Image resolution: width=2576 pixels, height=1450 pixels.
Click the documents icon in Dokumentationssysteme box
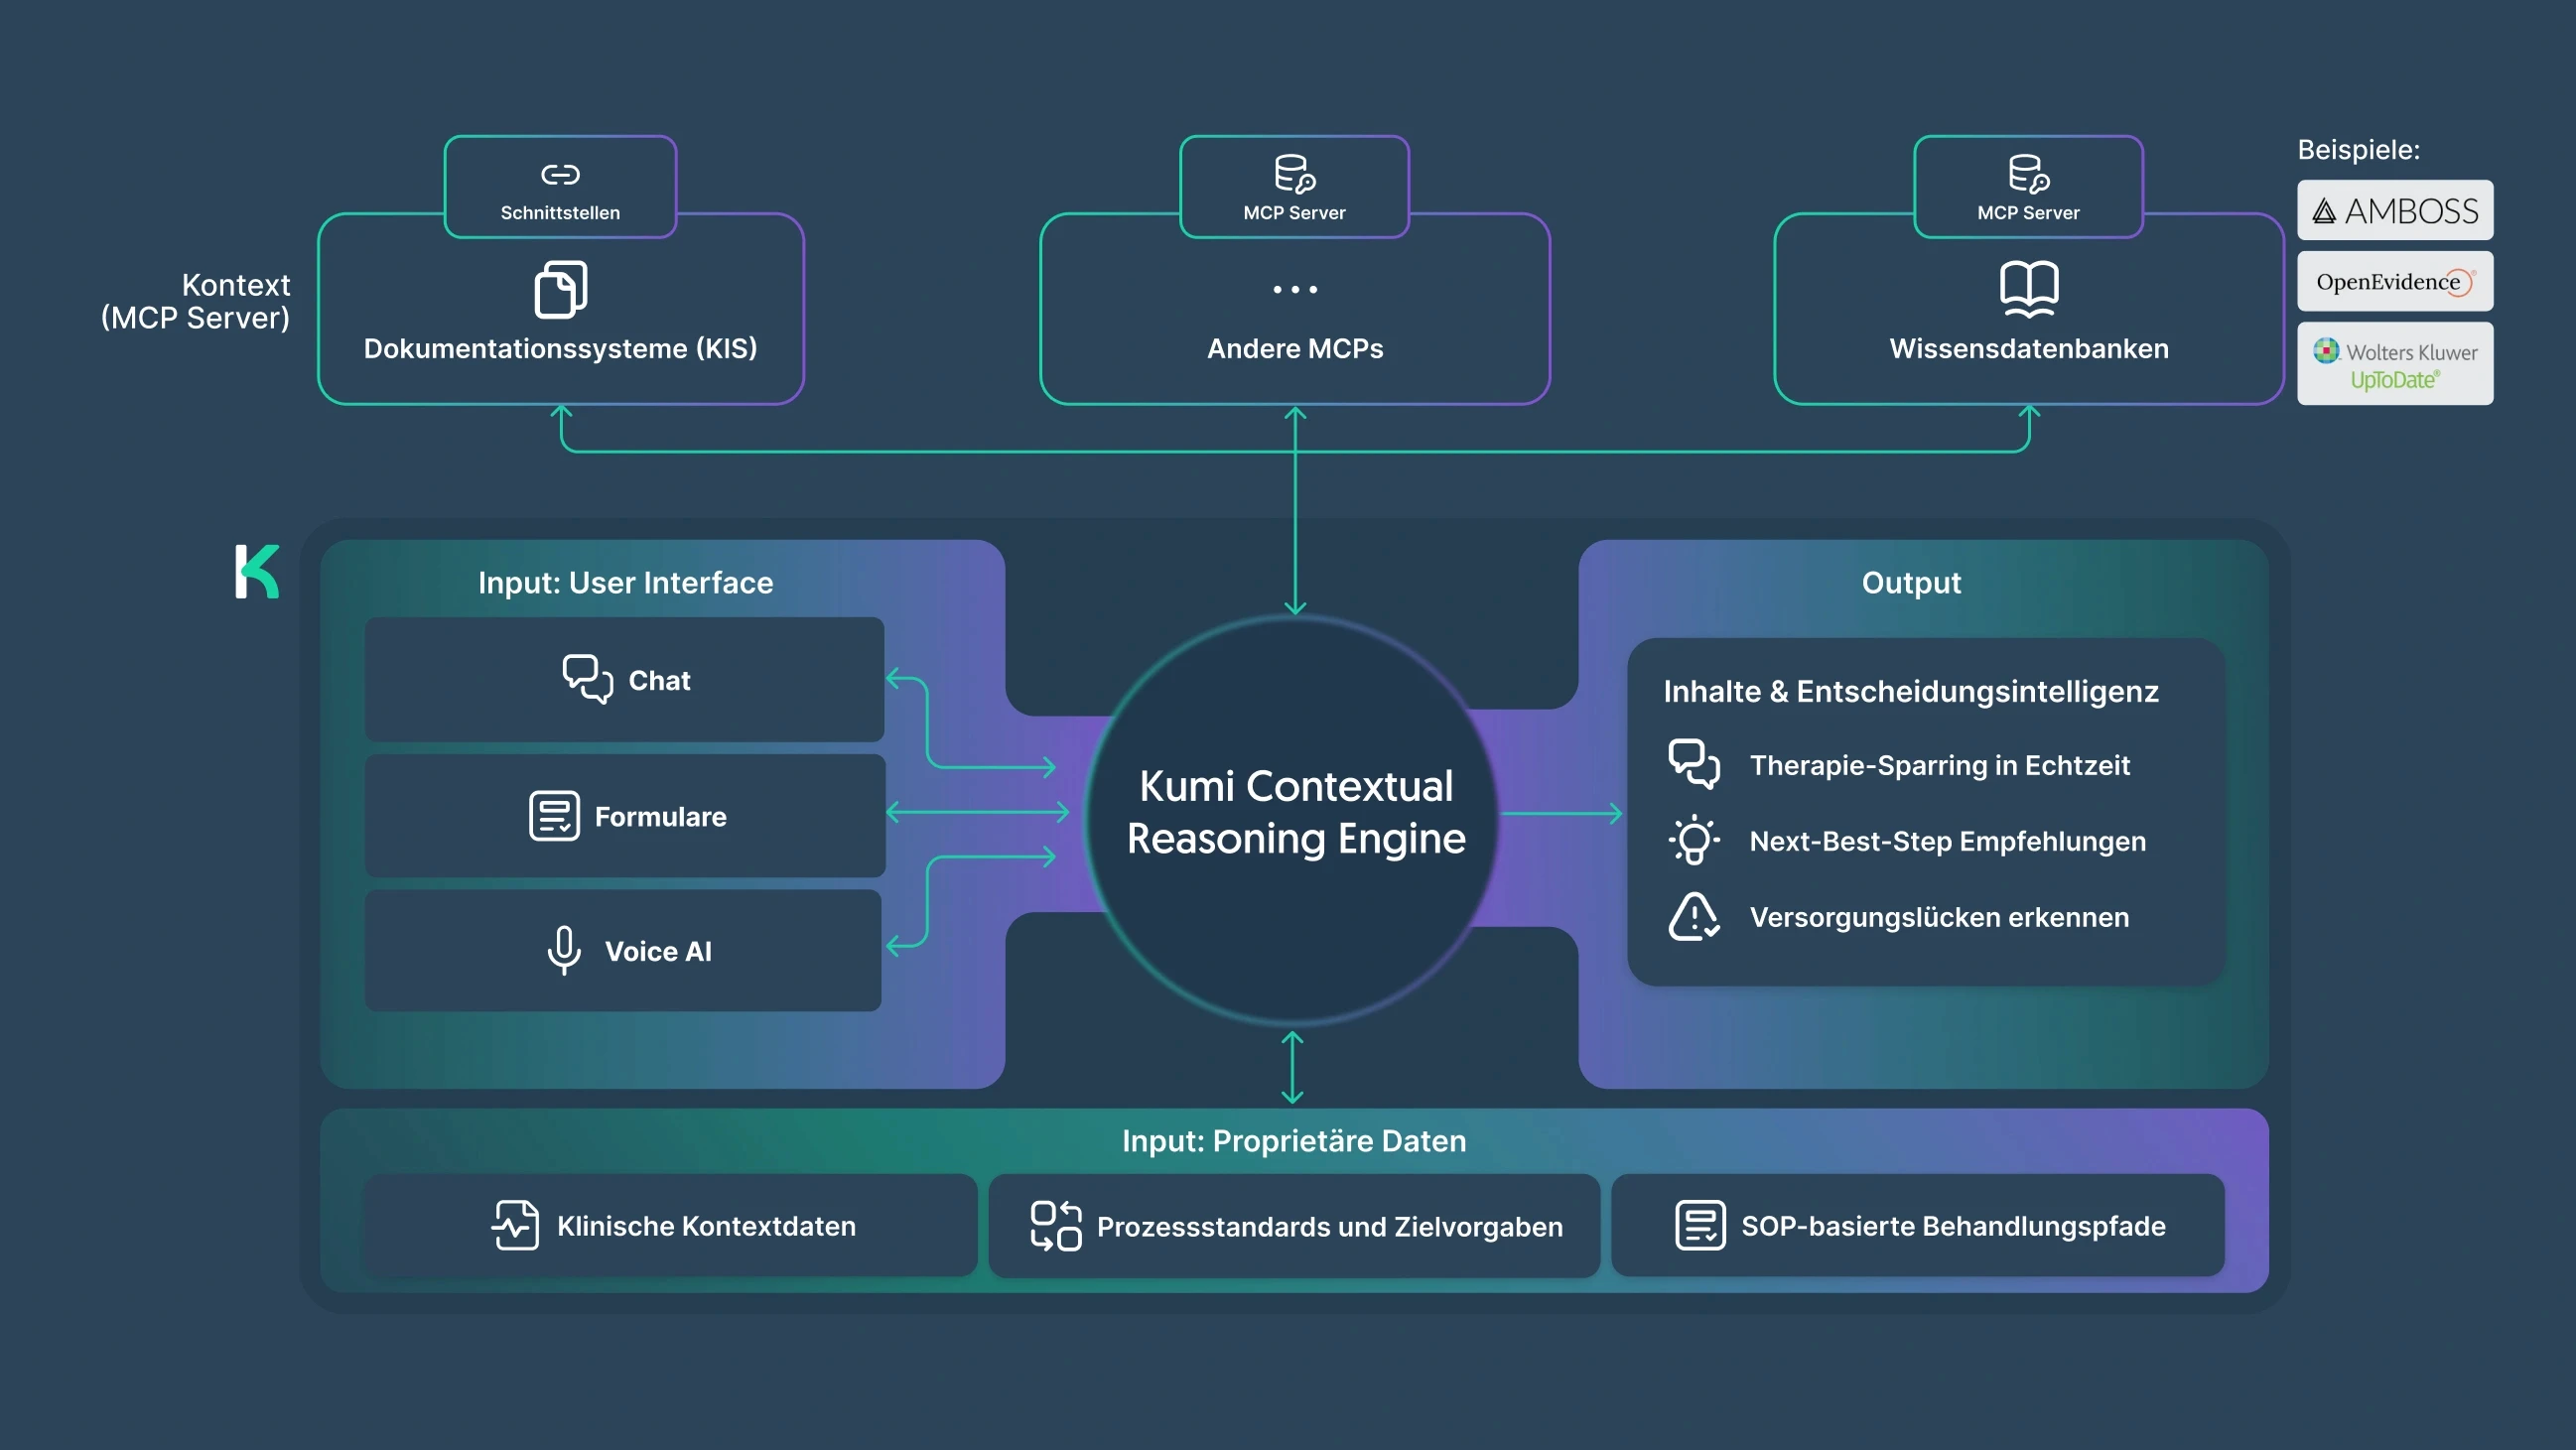[x=560, y=290]
